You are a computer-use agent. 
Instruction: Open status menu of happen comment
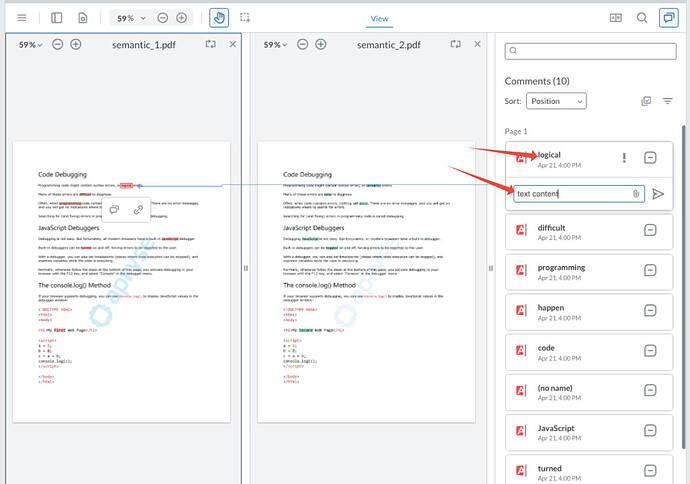coord(650,310)
